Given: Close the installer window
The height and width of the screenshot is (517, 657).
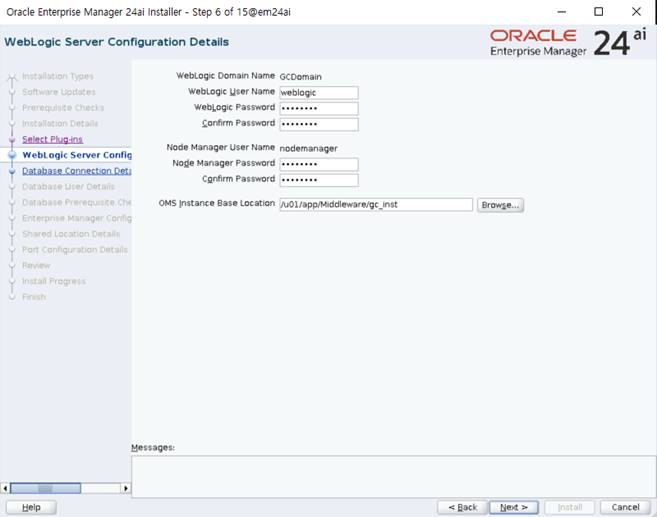Looking at the screenshot, I should click(636, 12).
